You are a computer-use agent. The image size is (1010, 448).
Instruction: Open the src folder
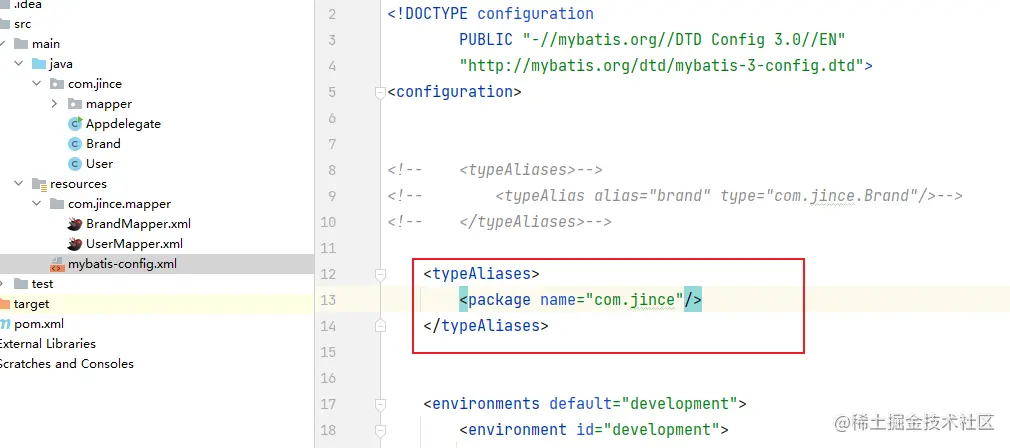coord(23,24)
